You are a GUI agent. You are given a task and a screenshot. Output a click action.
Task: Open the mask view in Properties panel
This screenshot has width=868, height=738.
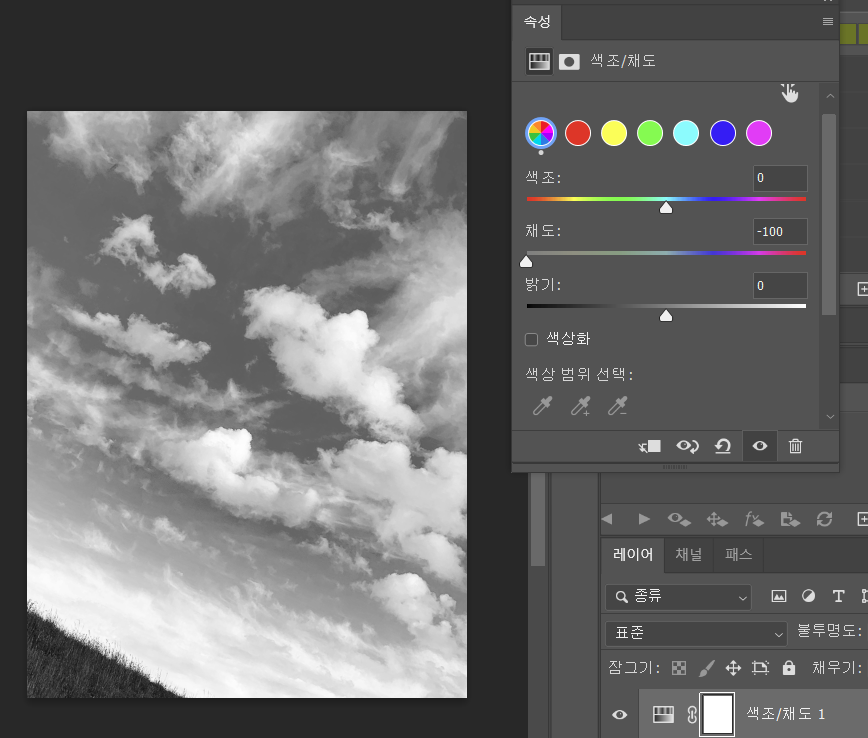[569, 62]
